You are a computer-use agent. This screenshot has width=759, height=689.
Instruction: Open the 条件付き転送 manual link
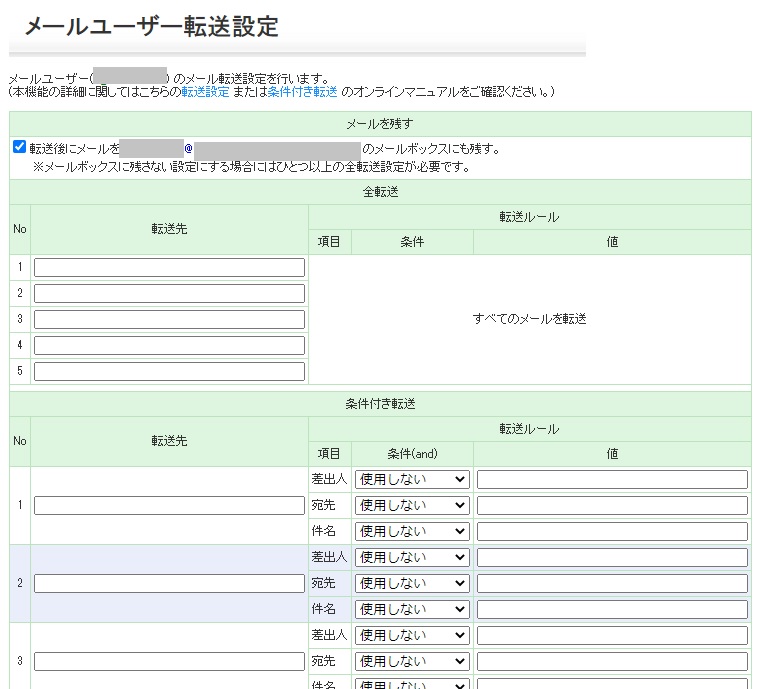coord(302,92)
